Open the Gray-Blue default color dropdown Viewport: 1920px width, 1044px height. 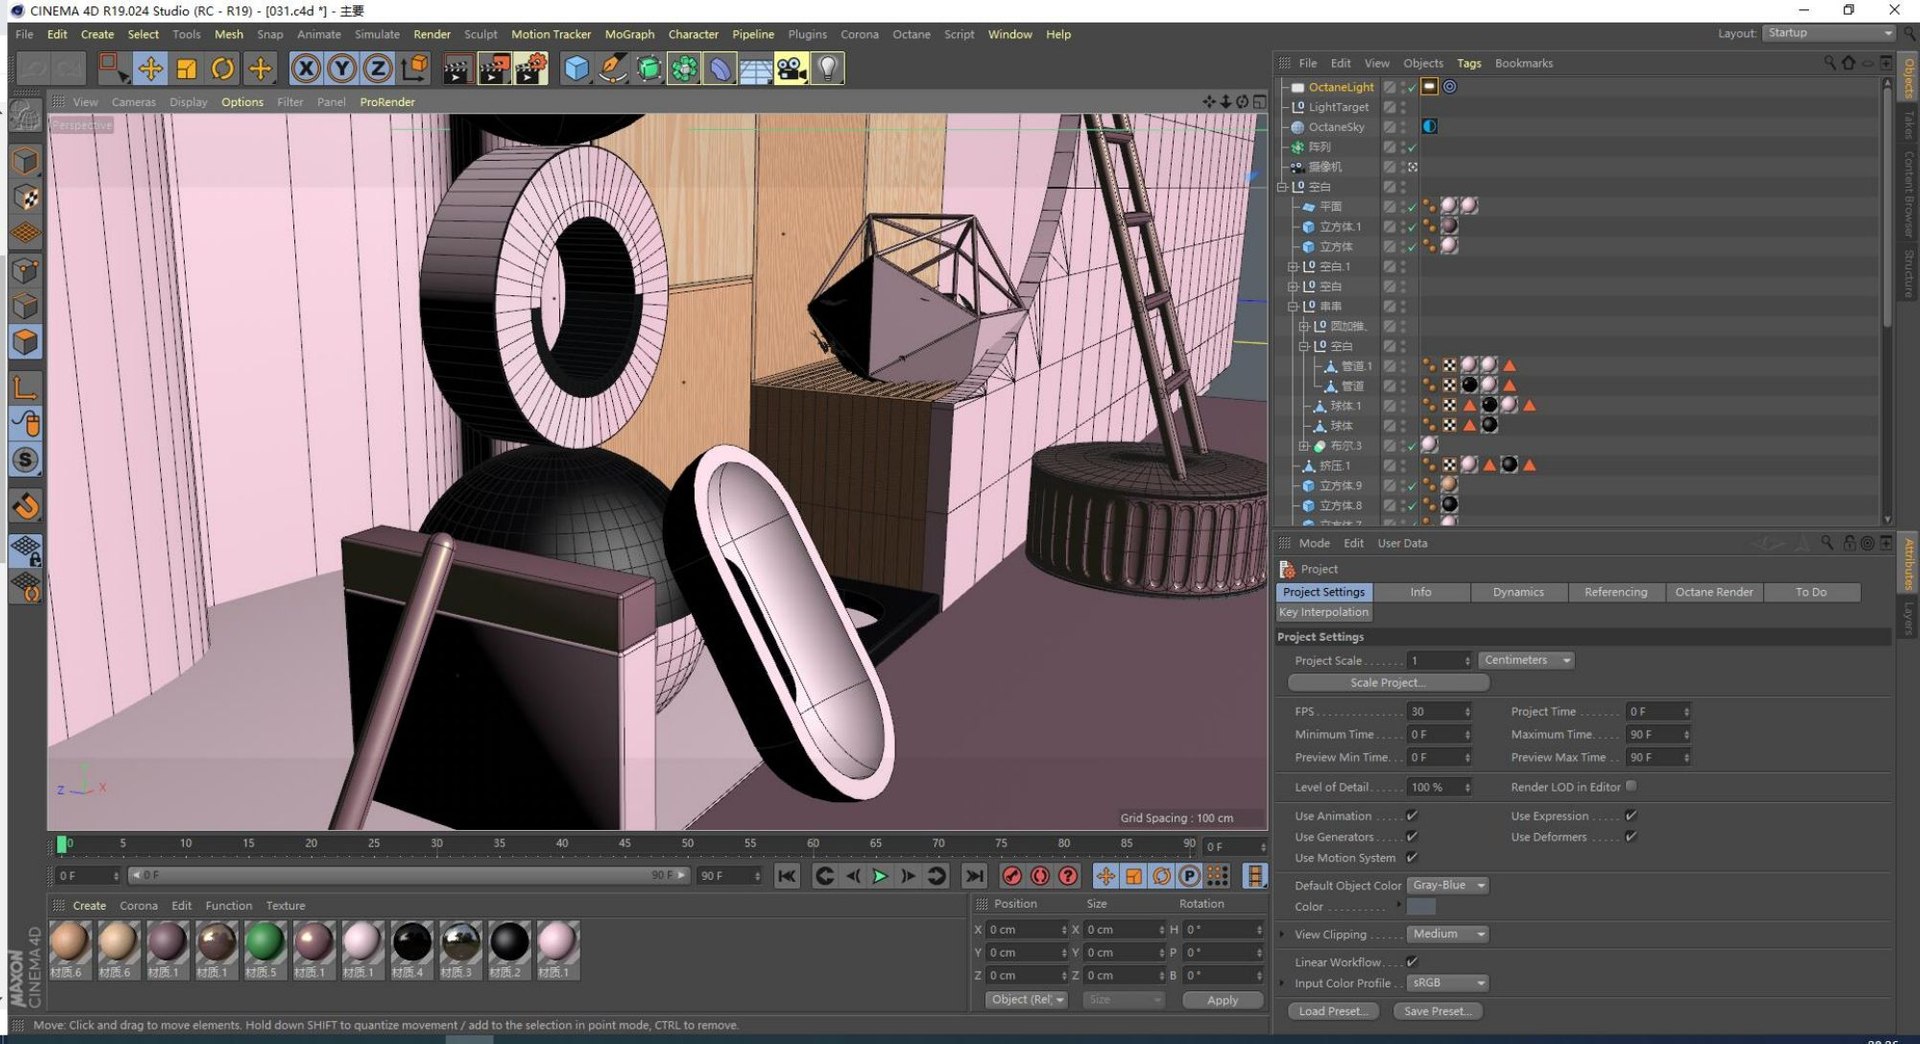[1447, 886]
